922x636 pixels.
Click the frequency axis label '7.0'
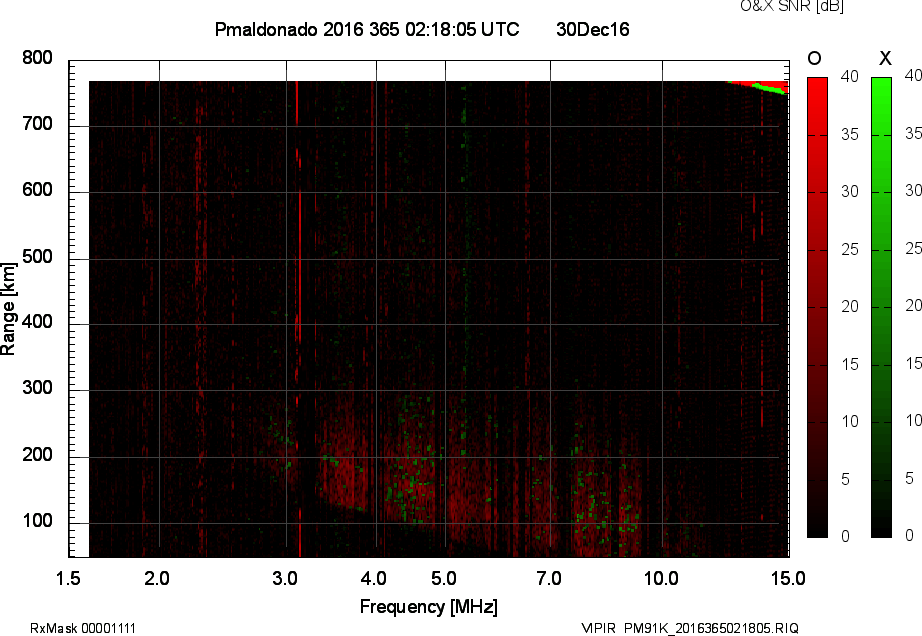point(549,578)
